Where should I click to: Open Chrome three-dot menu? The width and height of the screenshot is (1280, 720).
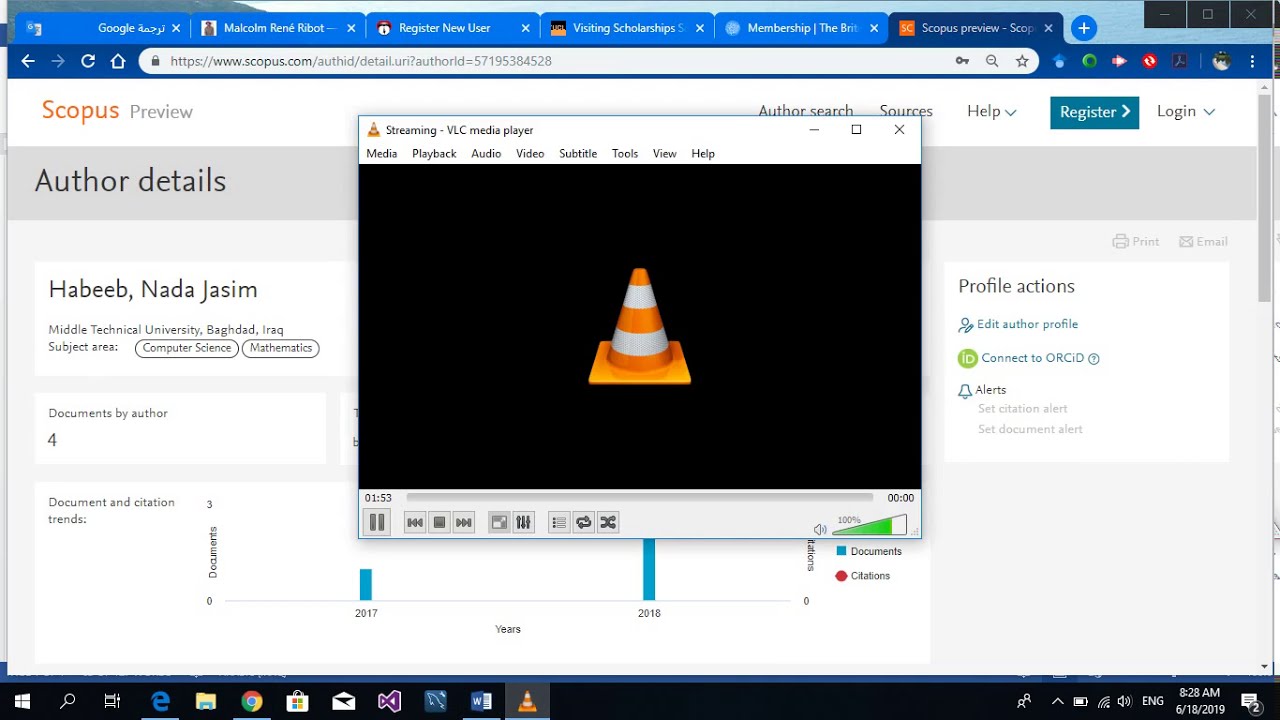(1254, 61)
